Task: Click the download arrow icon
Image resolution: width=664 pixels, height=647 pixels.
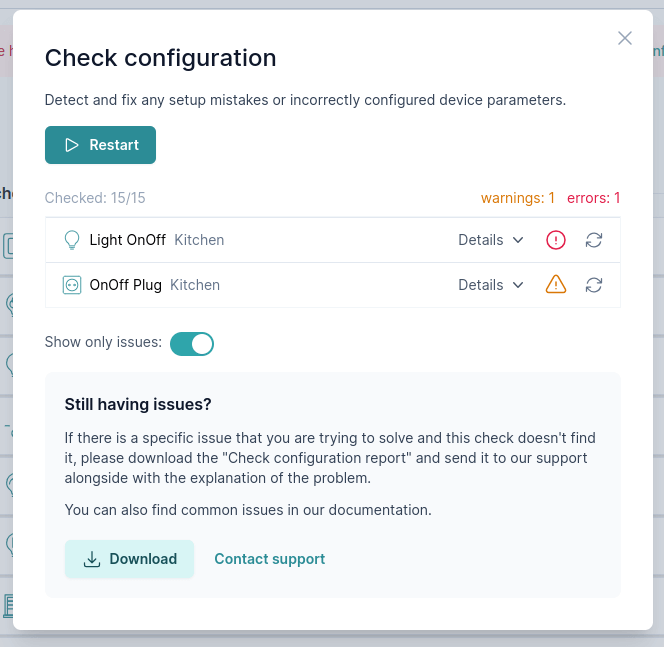Action: pyautogui.click(x=92, y=559)
